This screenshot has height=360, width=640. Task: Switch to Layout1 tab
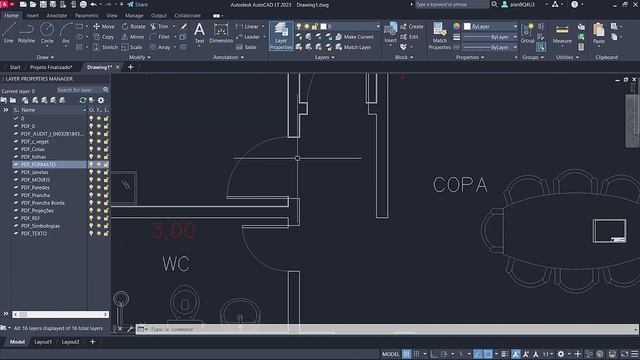43,342
